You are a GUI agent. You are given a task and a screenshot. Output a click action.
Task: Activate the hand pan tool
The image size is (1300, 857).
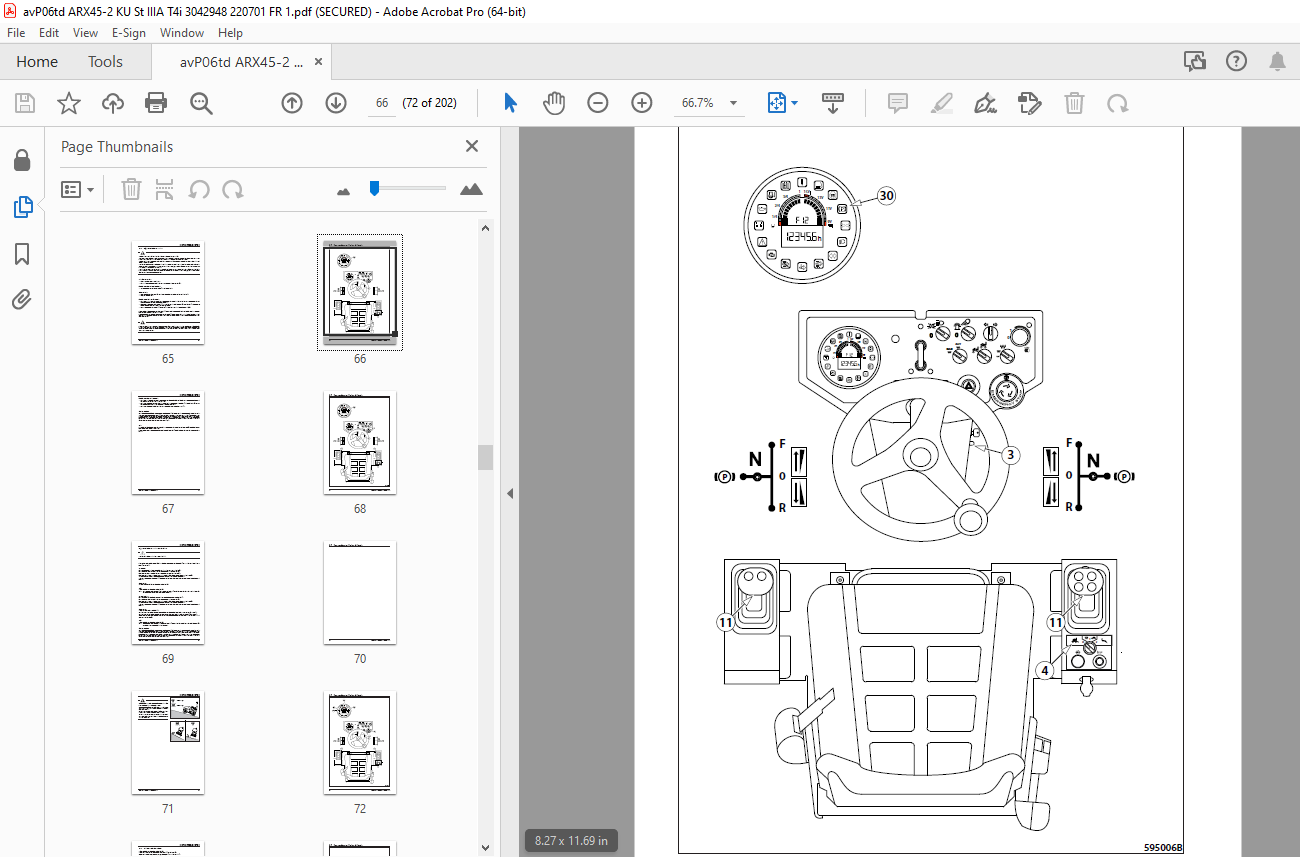(x=554, y=103)
